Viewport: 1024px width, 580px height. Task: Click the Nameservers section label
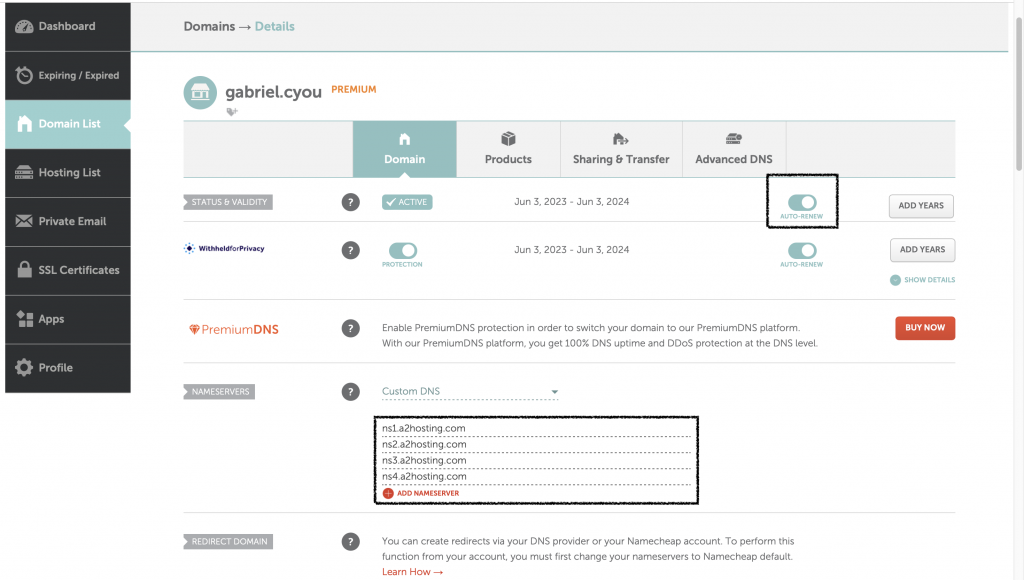pos(219,392)
